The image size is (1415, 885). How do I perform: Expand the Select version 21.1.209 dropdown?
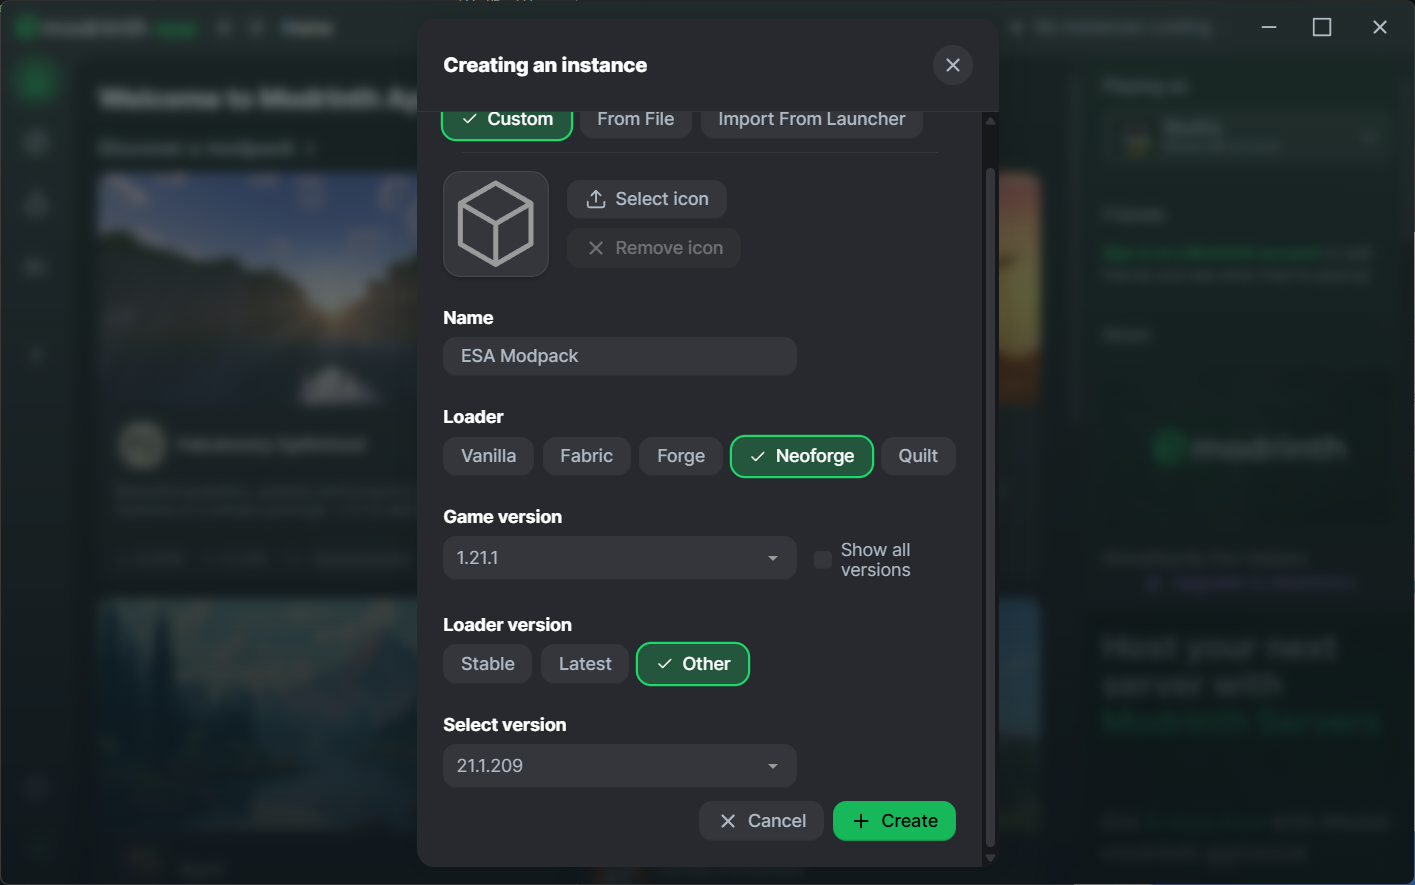[619, 766]
